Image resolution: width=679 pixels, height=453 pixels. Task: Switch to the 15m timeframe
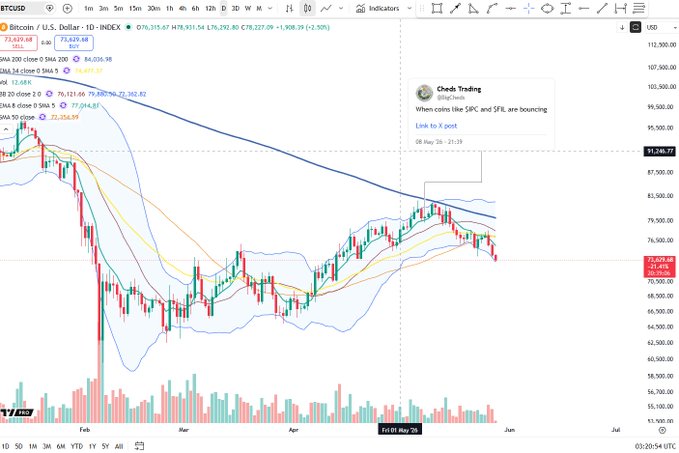[135, 8]
